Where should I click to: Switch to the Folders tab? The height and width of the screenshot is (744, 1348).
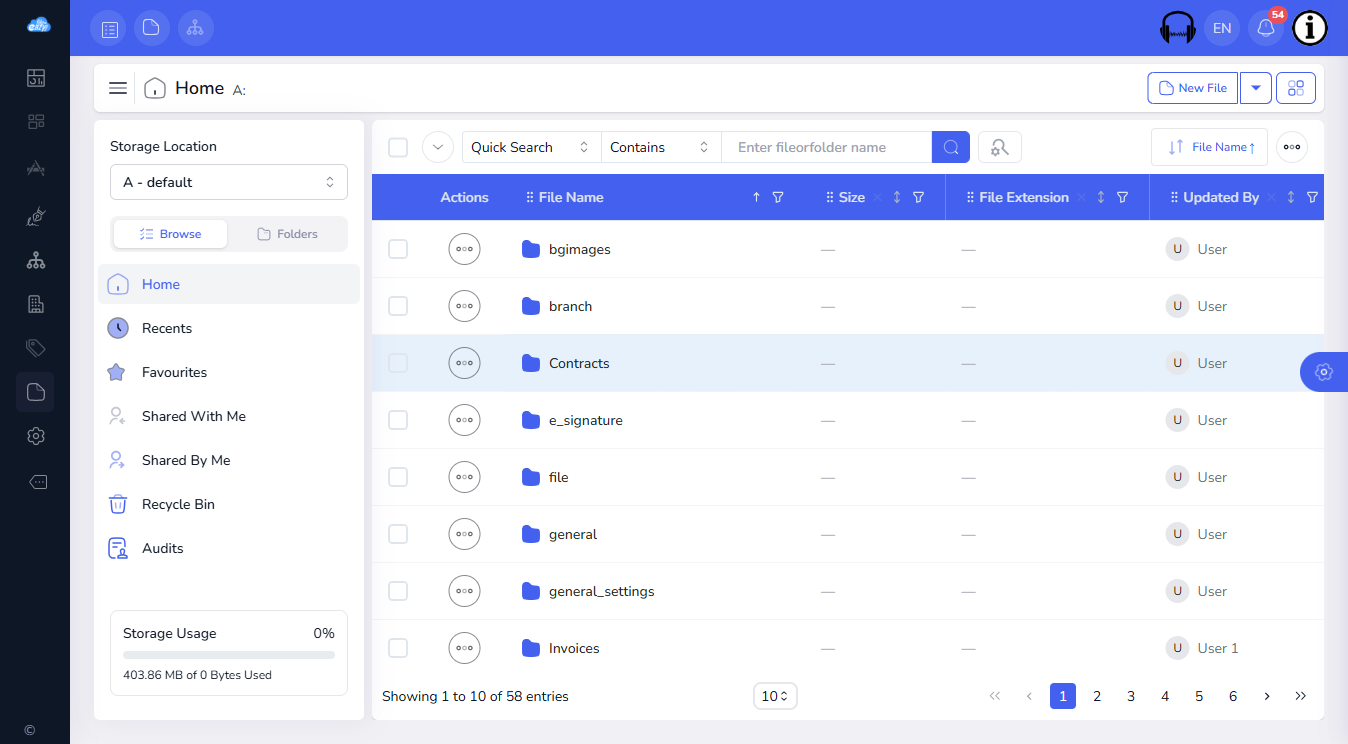tap(288, 234)
